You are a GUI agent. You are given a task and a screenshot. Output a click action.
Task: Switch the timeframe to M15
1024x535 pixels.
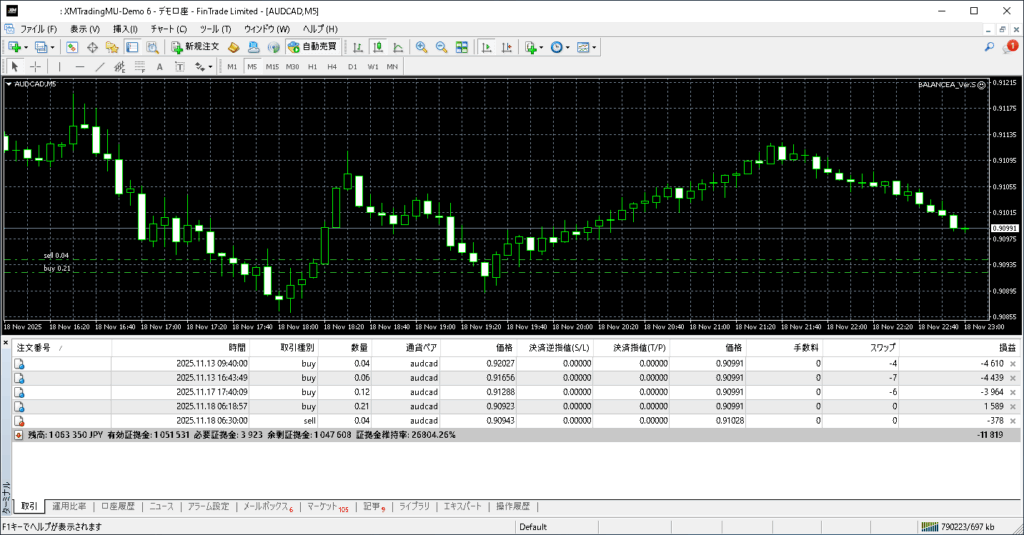[x=272, y=67]
